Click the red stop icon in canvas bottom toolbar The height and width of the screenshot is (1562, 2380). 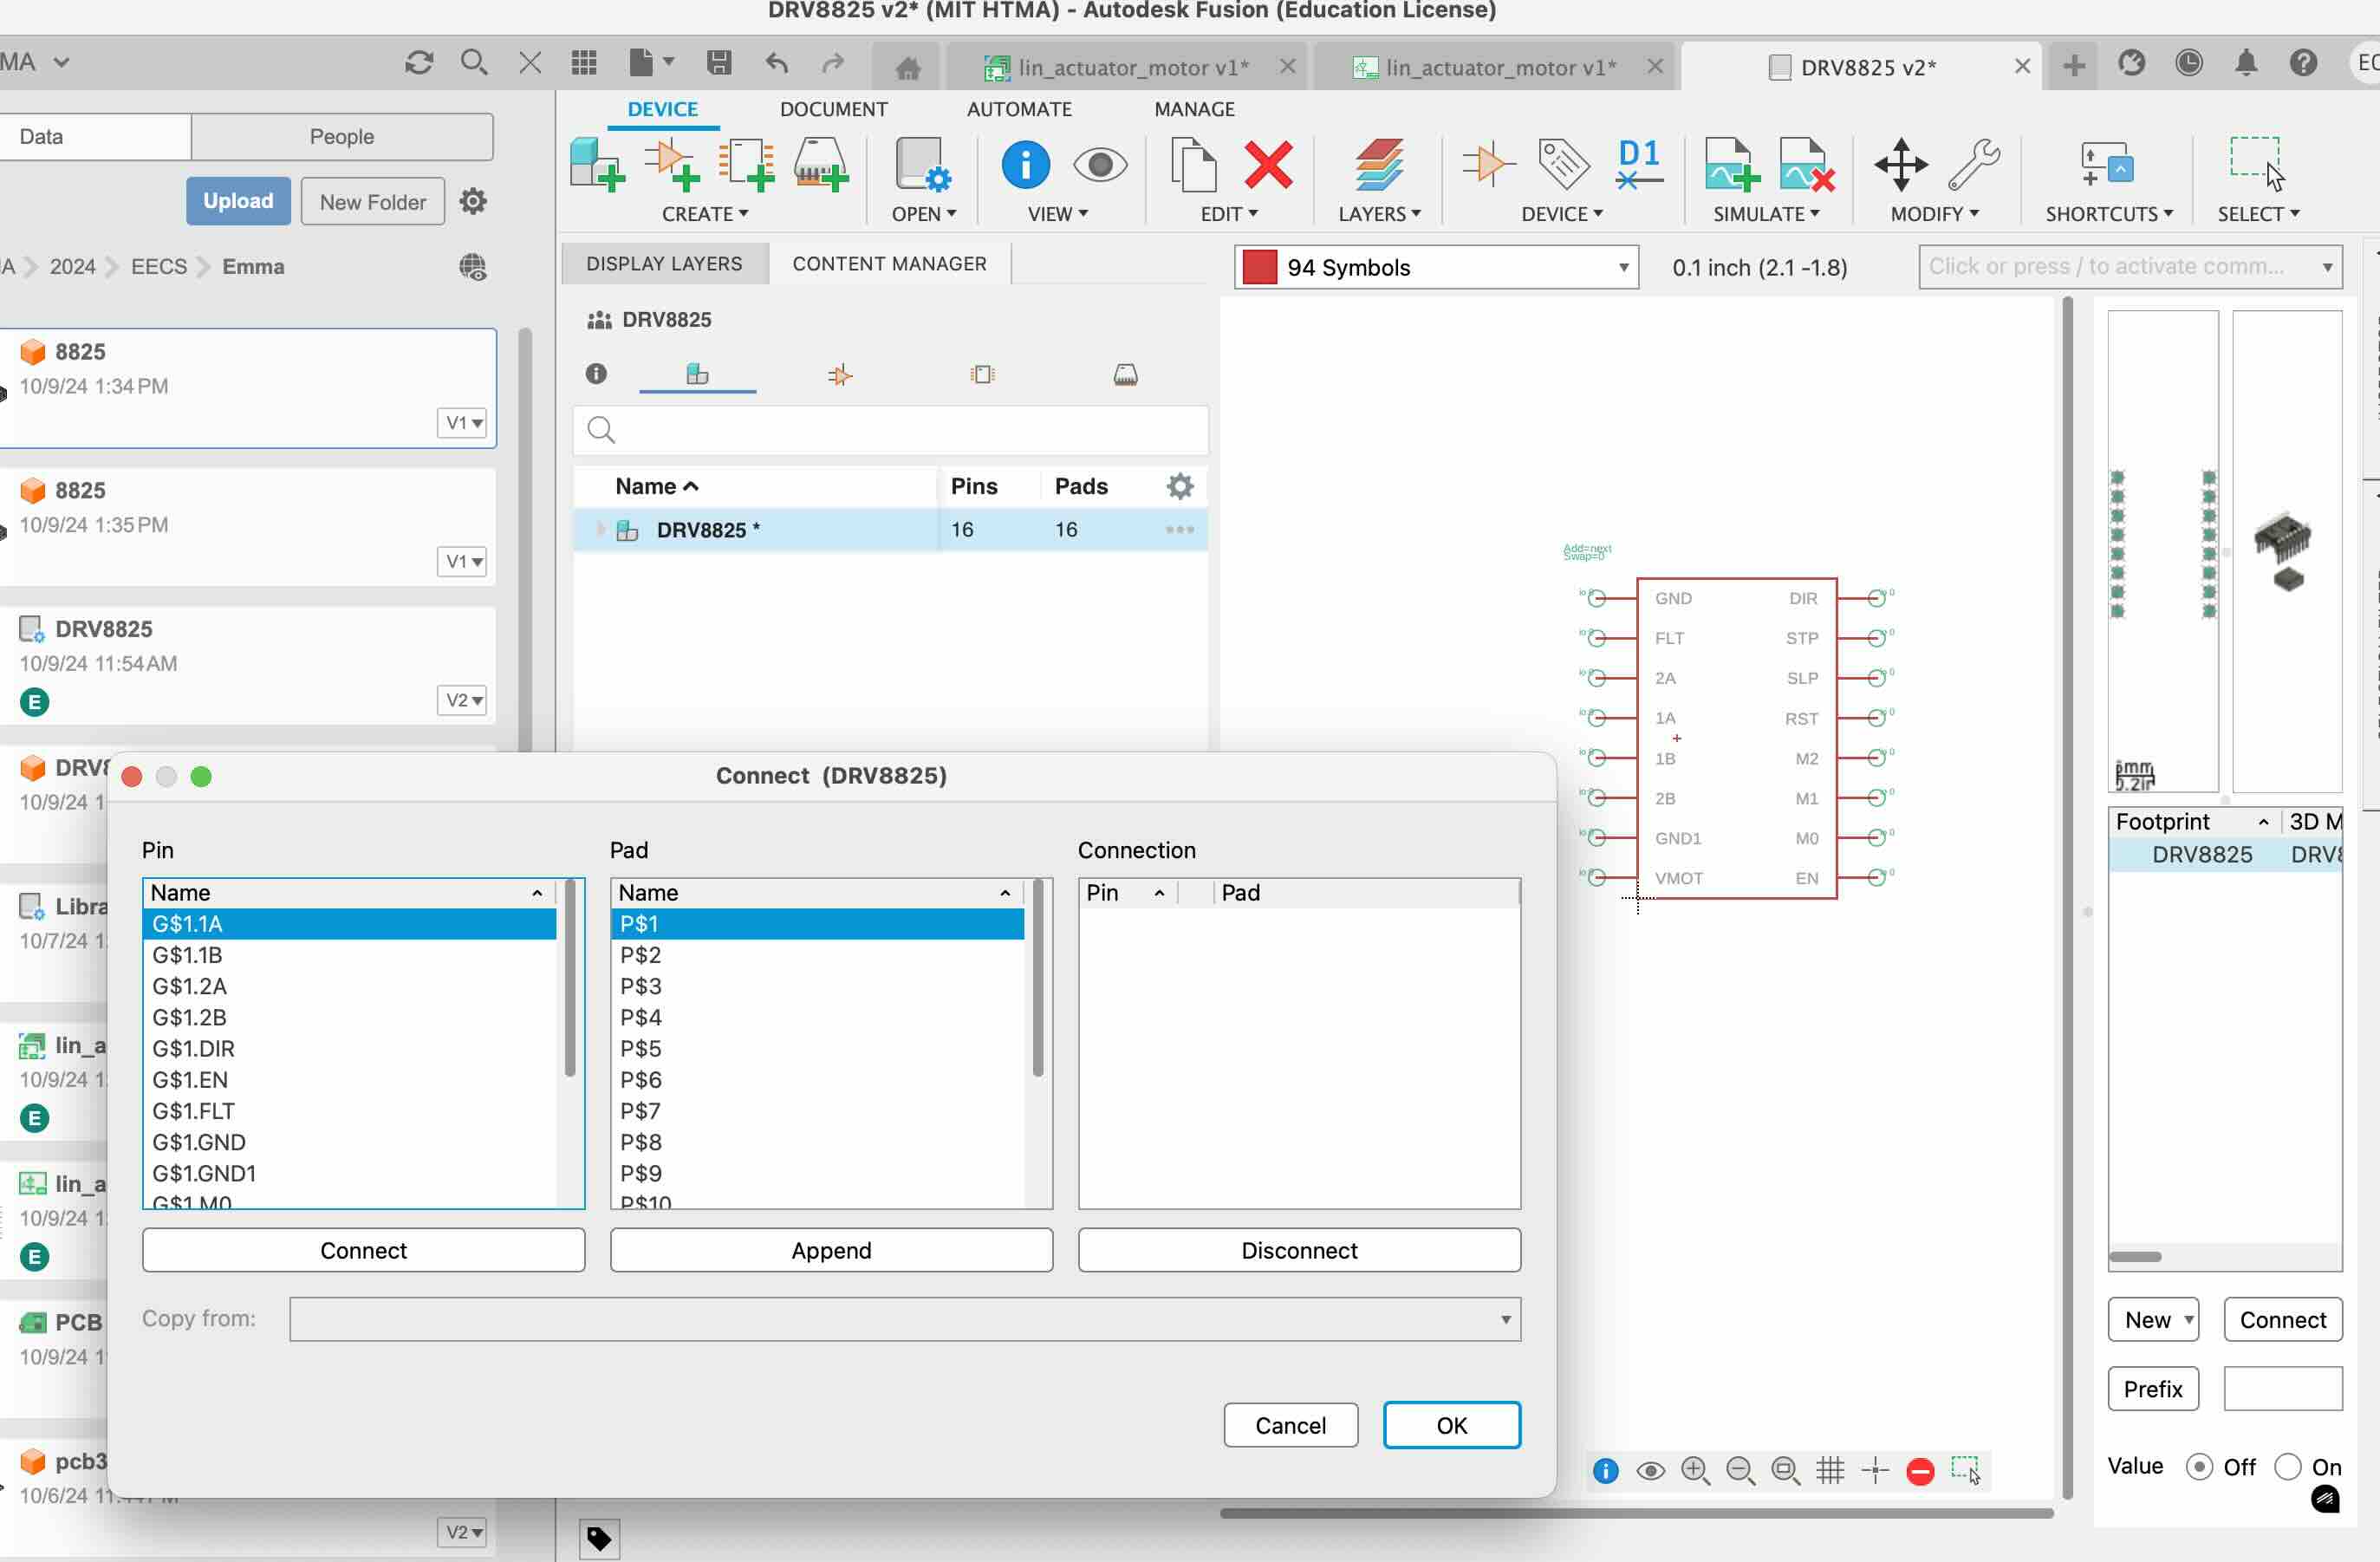(x=1920, y=1471)
